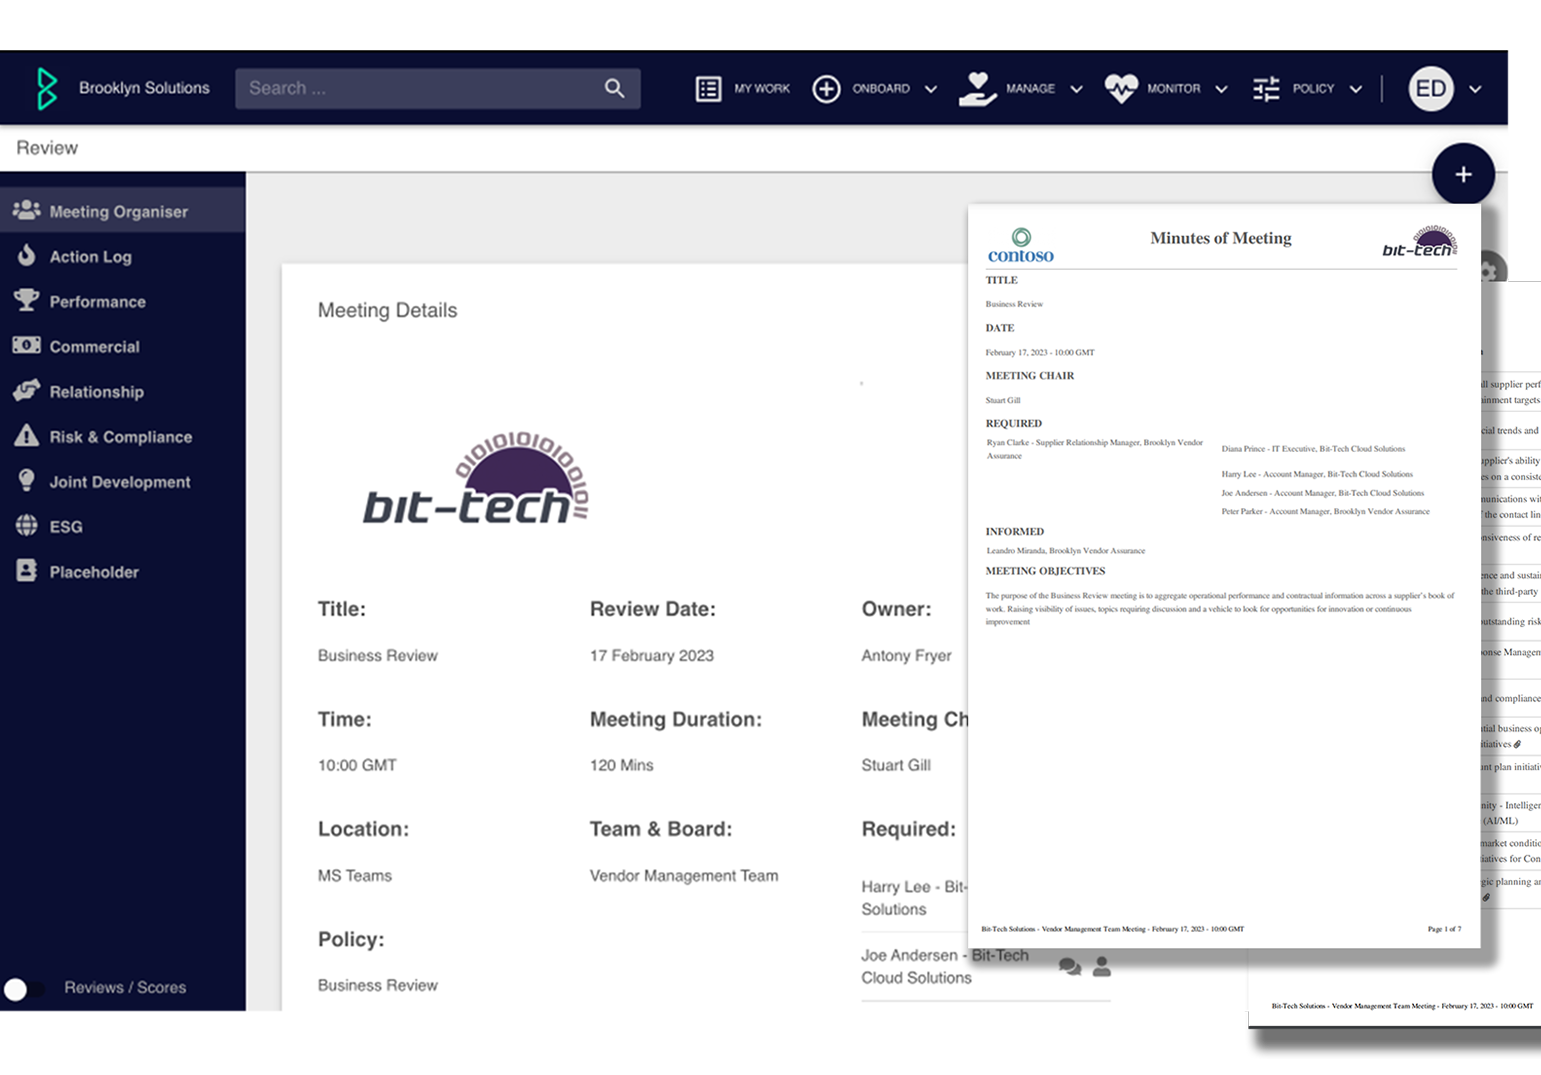Click the 'Business Review' title value
The width and height of the screenshot is (1541, 1075).
(377, 656)
